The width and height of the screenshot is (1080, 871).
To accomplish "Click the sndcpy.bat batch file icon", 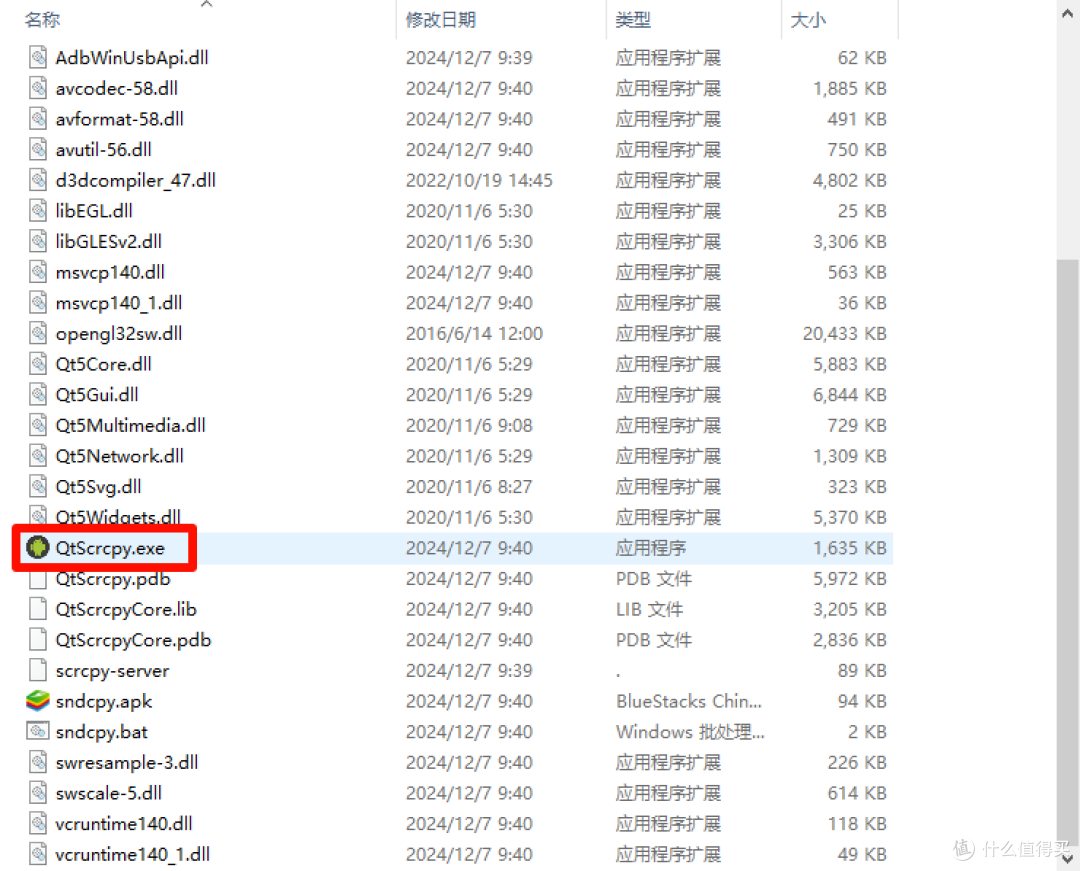I will pos(38,731).
